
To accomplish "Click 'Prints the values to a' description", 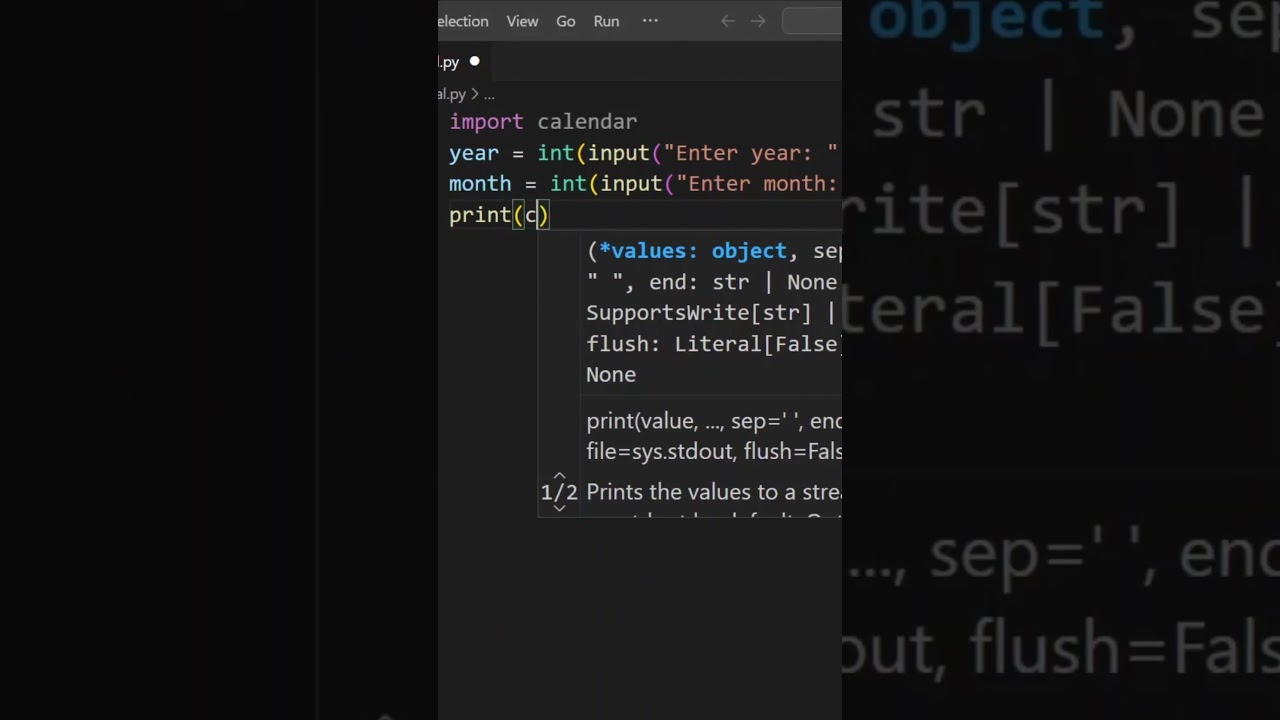I will coord(714,492).
